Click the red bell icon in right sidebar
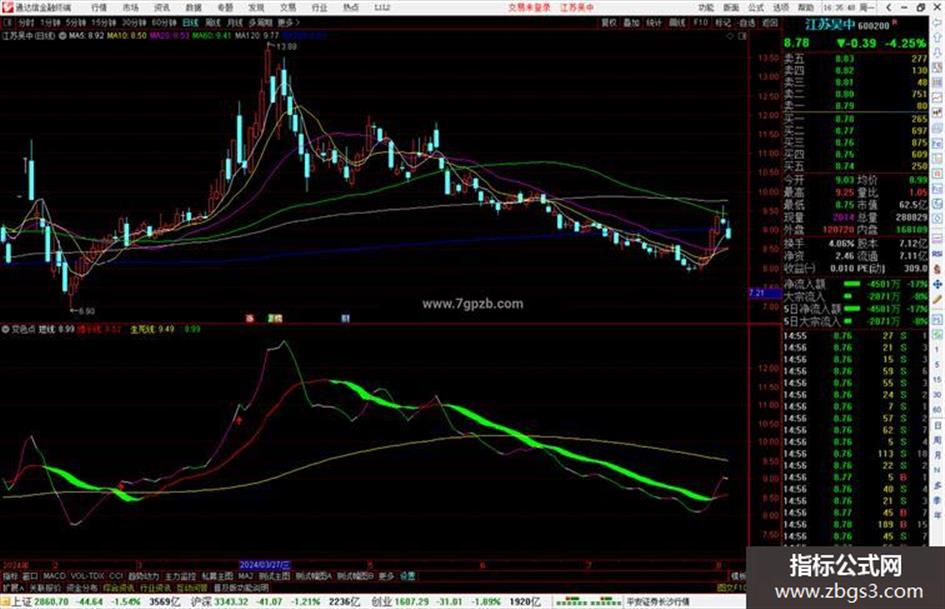 point(937,268)
